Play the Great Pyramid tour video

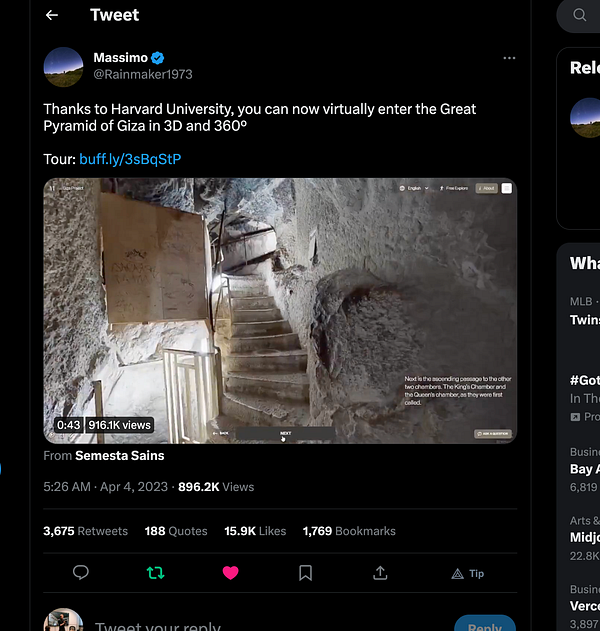pos(280,311)
